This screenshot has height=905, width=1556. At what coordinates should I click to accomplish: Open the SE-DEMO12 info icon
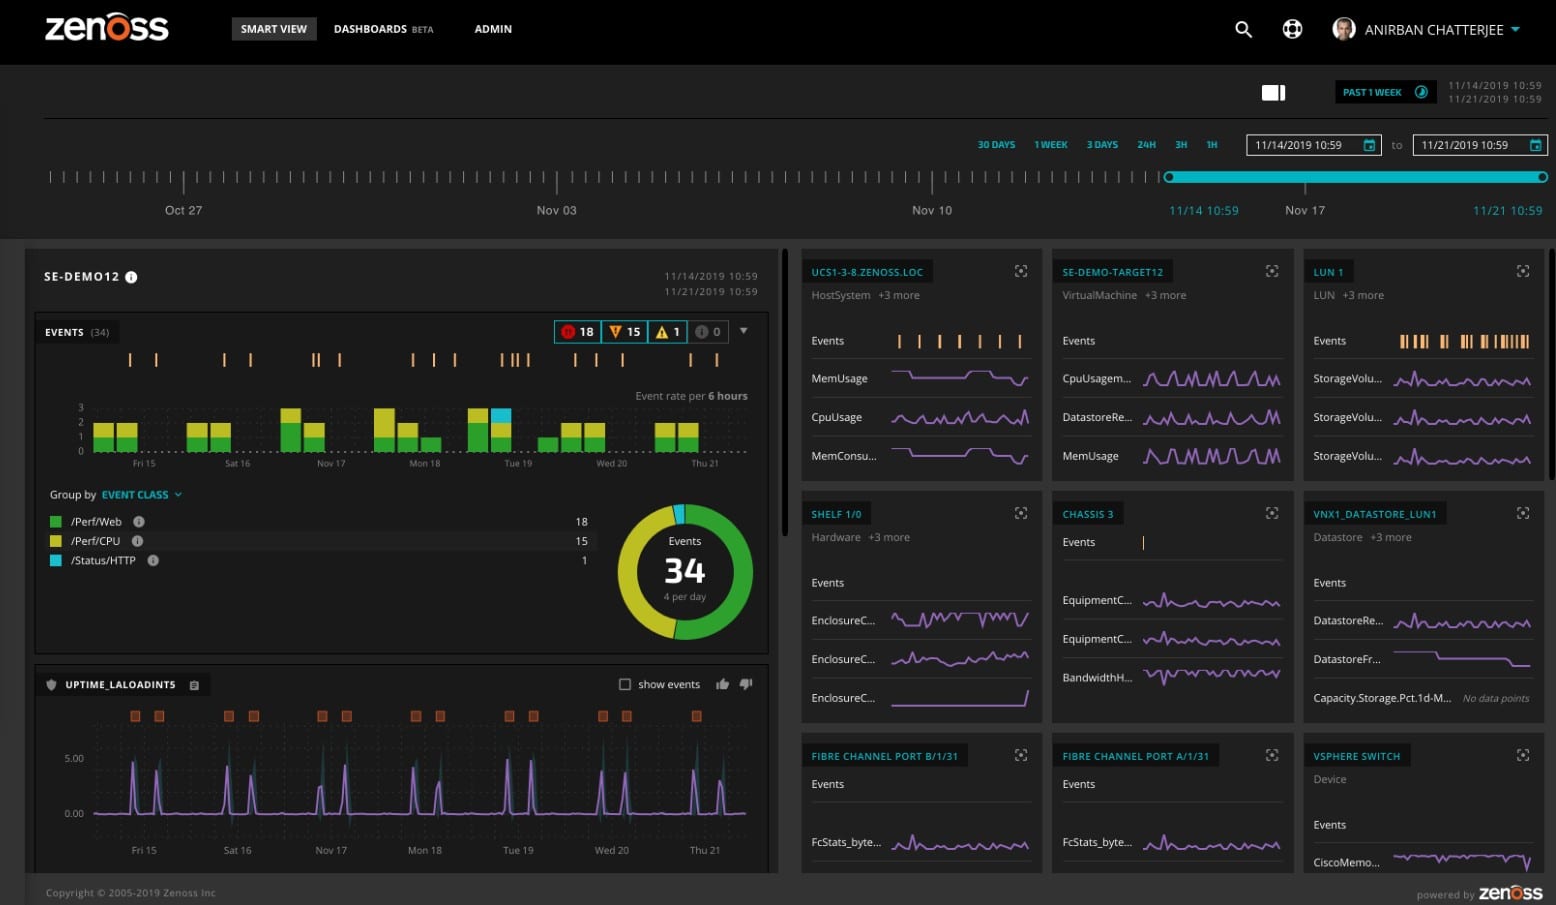coord(131,277)
